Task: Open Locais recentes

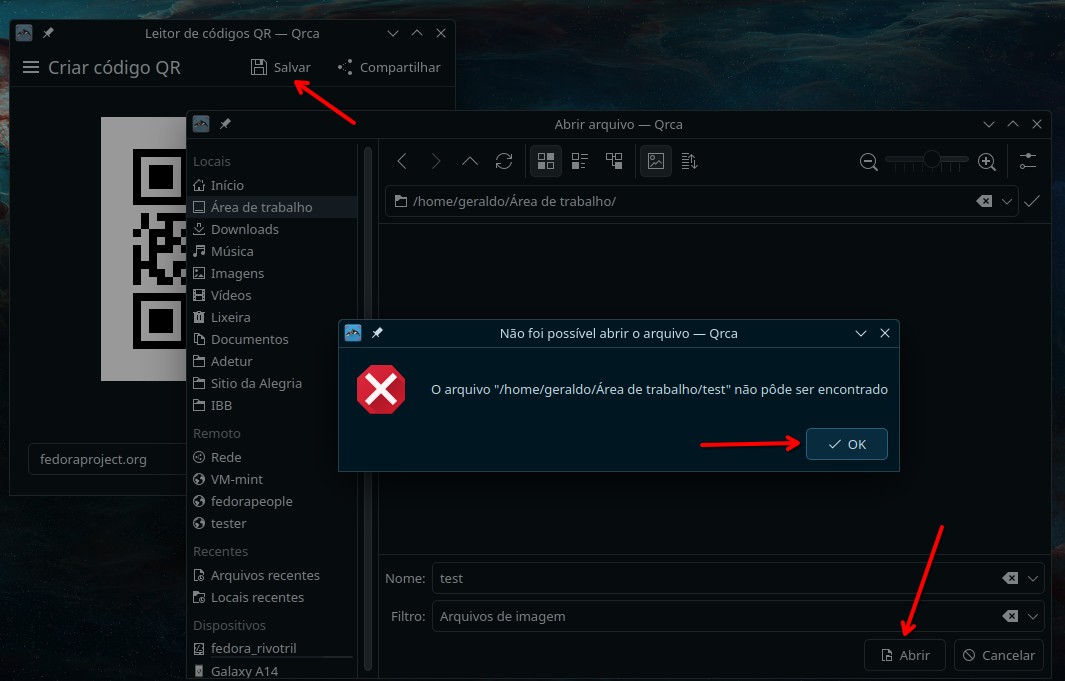Action: coord(272,597)
